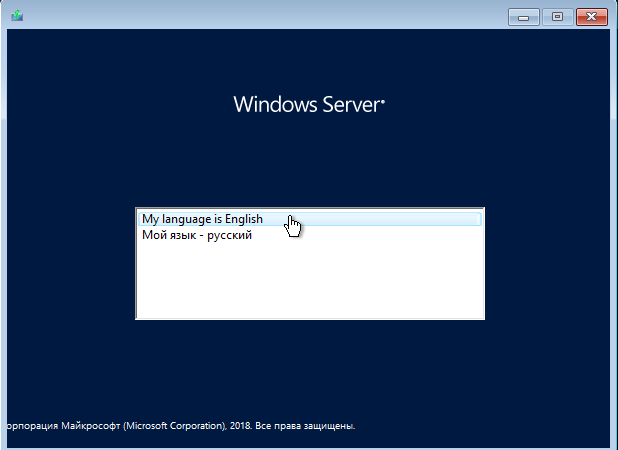
Task: Minimize the Windows Server setup window
Action: (x=523, y=17)
